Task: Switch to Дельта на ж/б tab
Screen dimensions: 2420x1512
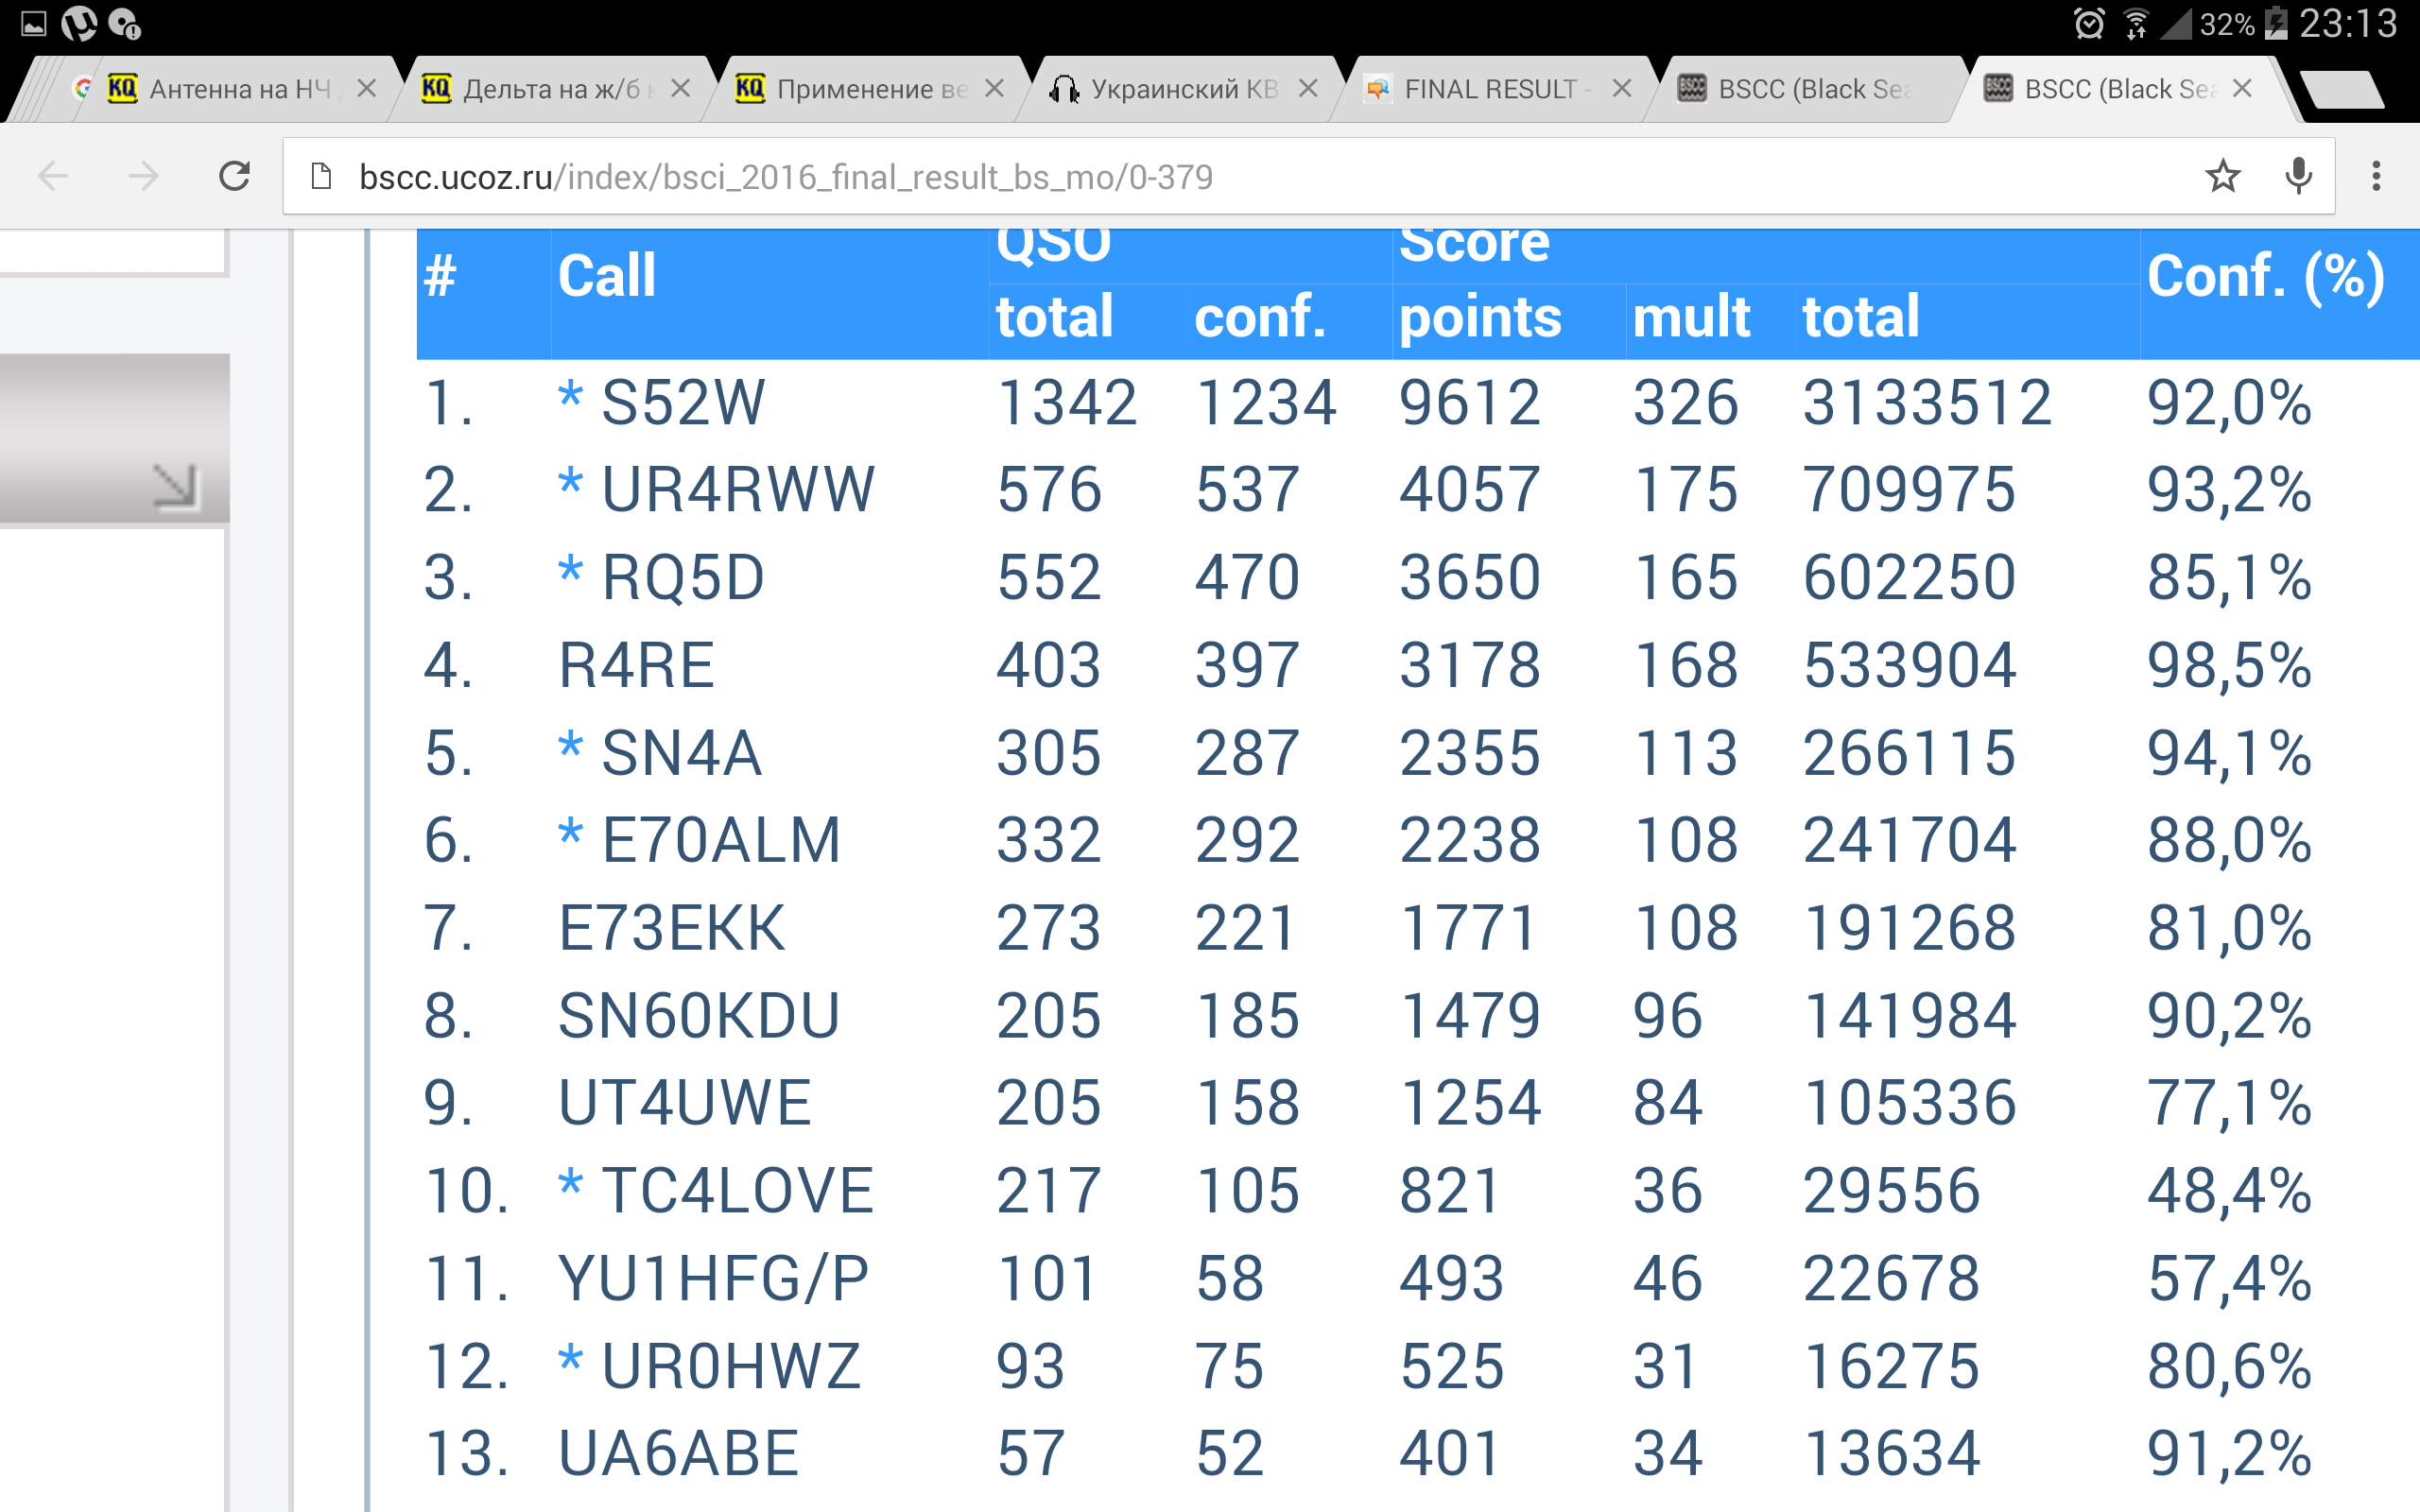Action: coord(550,89)
